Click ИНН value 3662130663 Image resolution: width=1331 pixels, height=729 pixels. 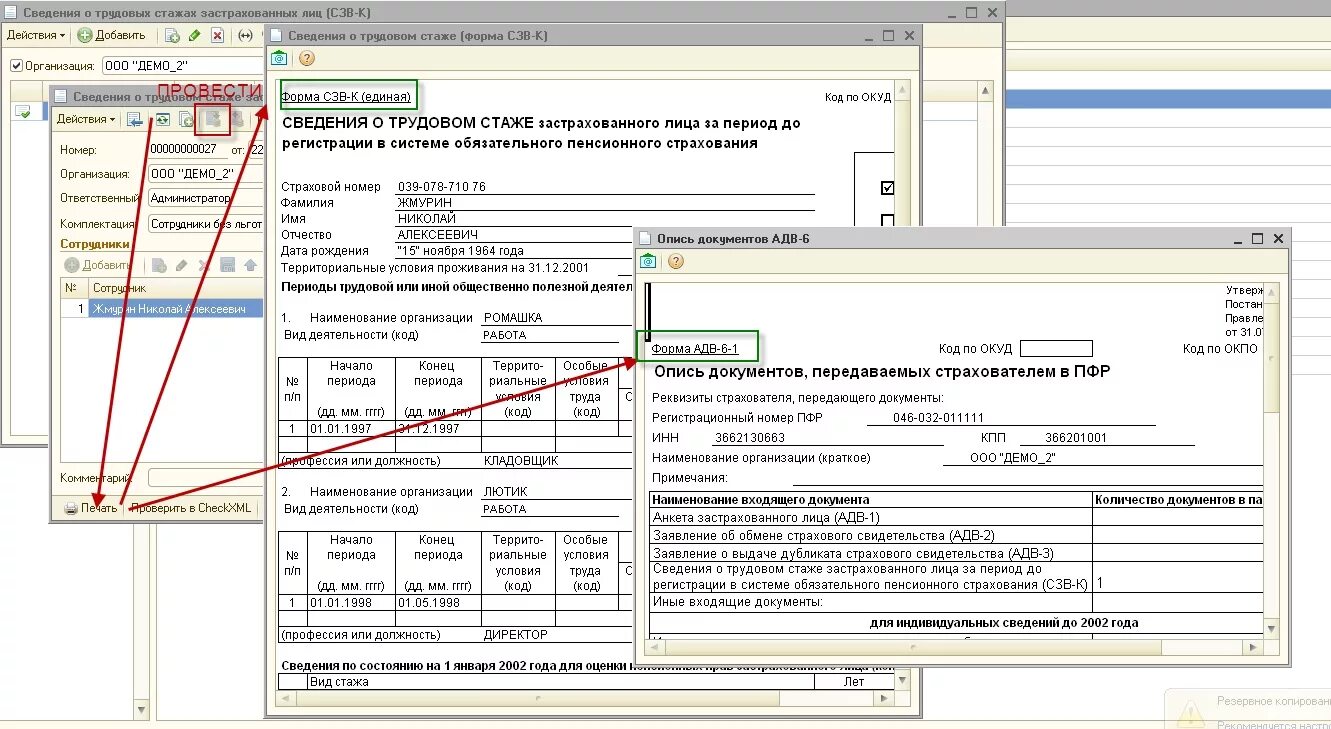750,438
